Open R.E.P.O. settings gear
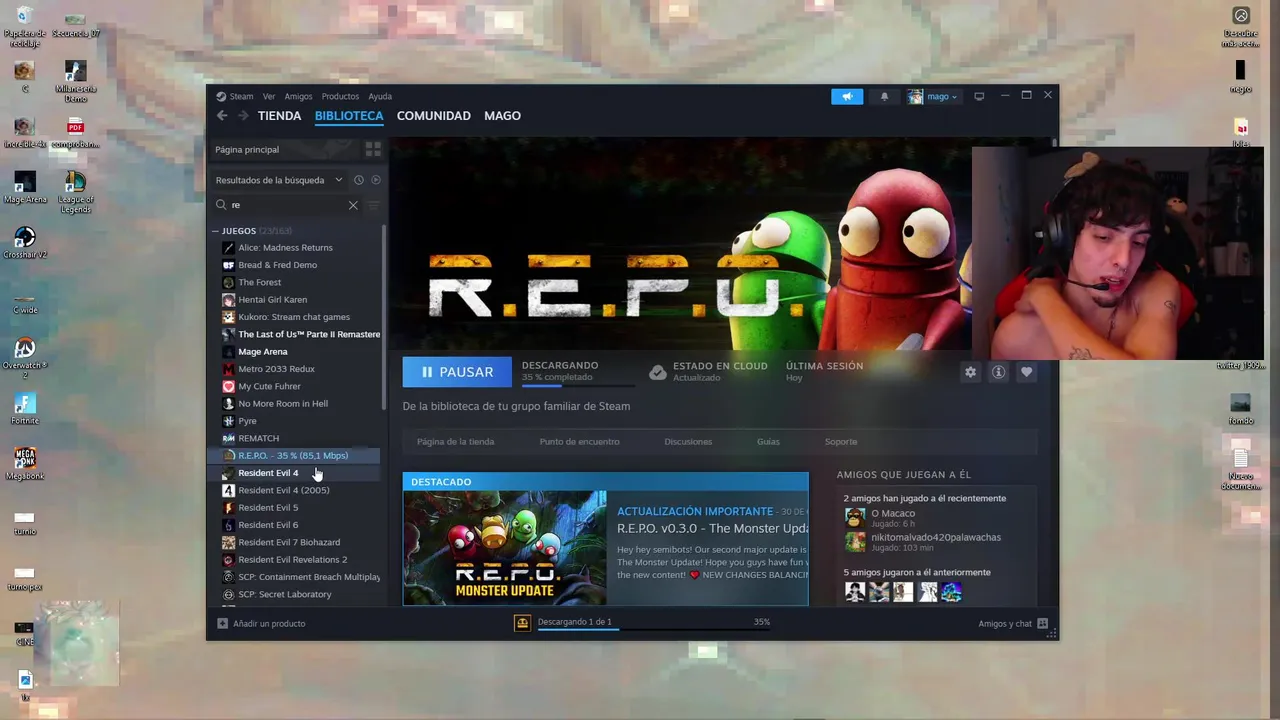The image size is (1280, 720). pyautogui.click(x=970, y=372)
